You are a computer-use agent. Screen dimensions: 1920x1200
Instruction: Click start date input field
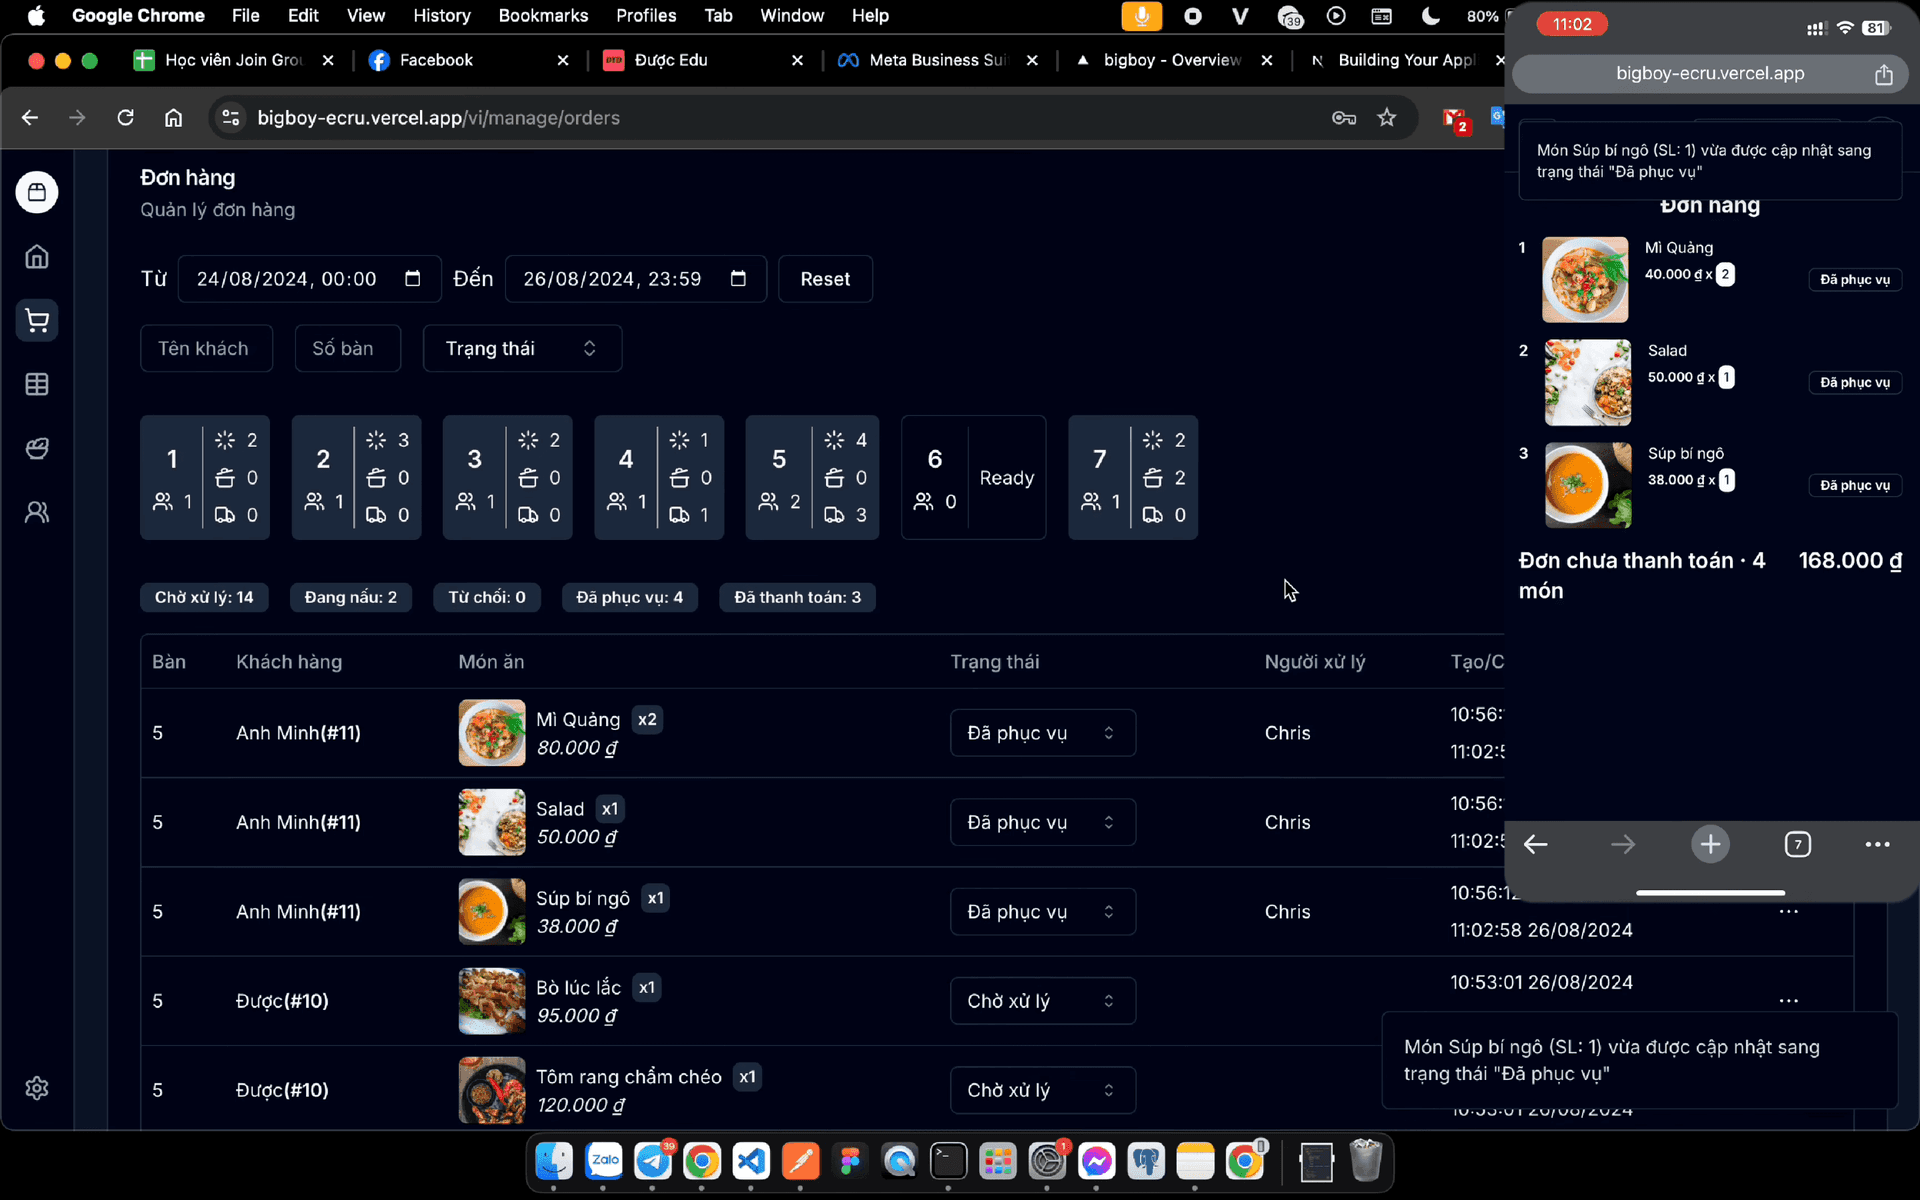[292, 278]
